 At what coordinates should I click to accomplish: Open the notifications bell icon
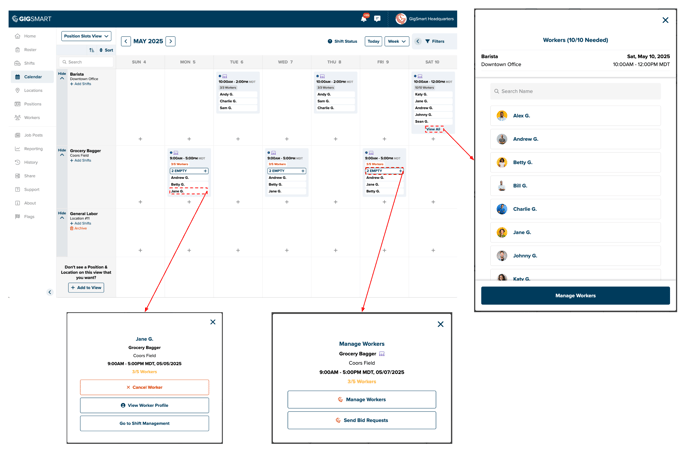(x=364, y=18)
